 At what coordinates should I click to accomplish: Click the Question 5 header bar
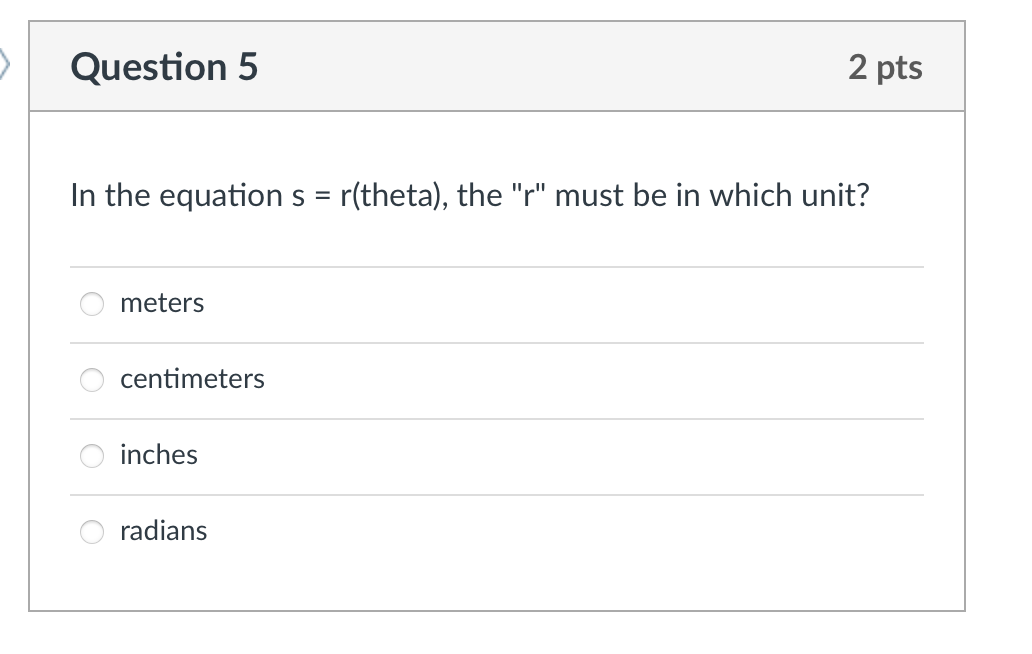550,67
